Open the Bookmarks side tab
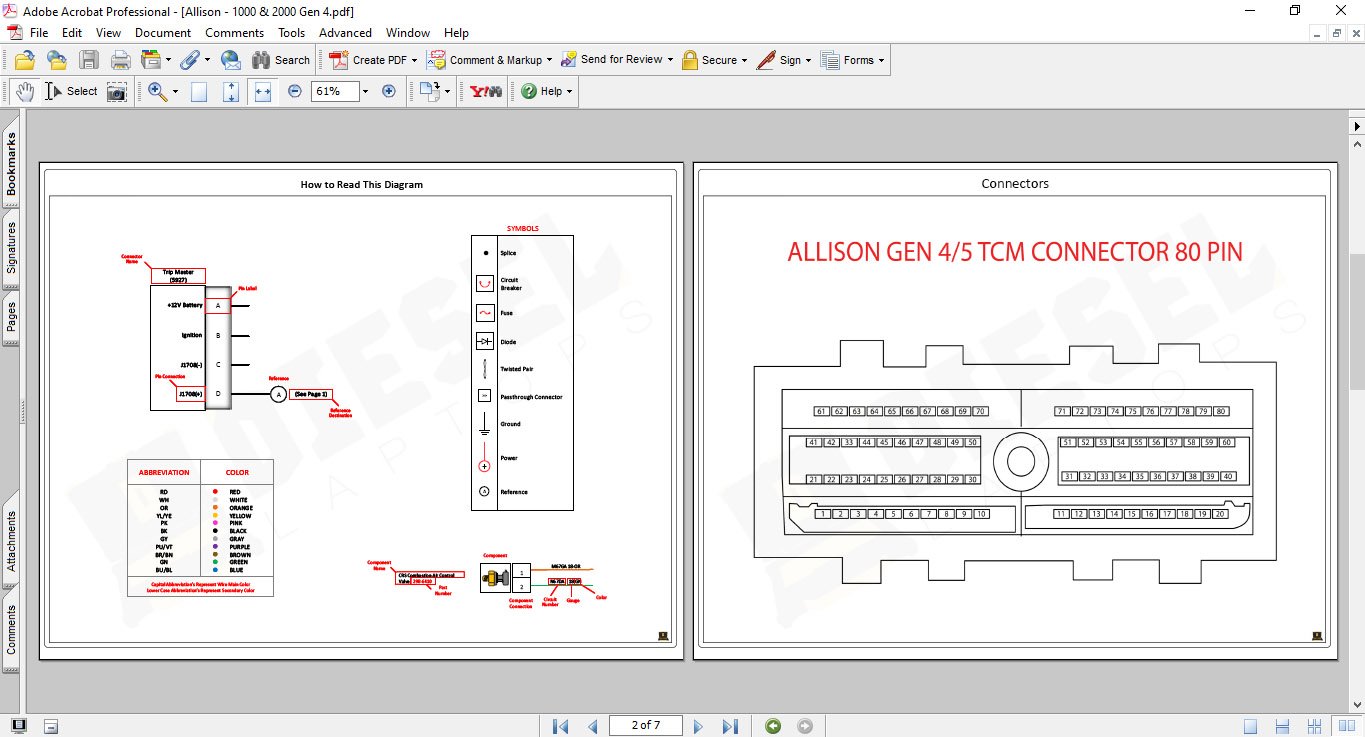The height and width of the screenshot is (737, 1365). coord(11,164)
